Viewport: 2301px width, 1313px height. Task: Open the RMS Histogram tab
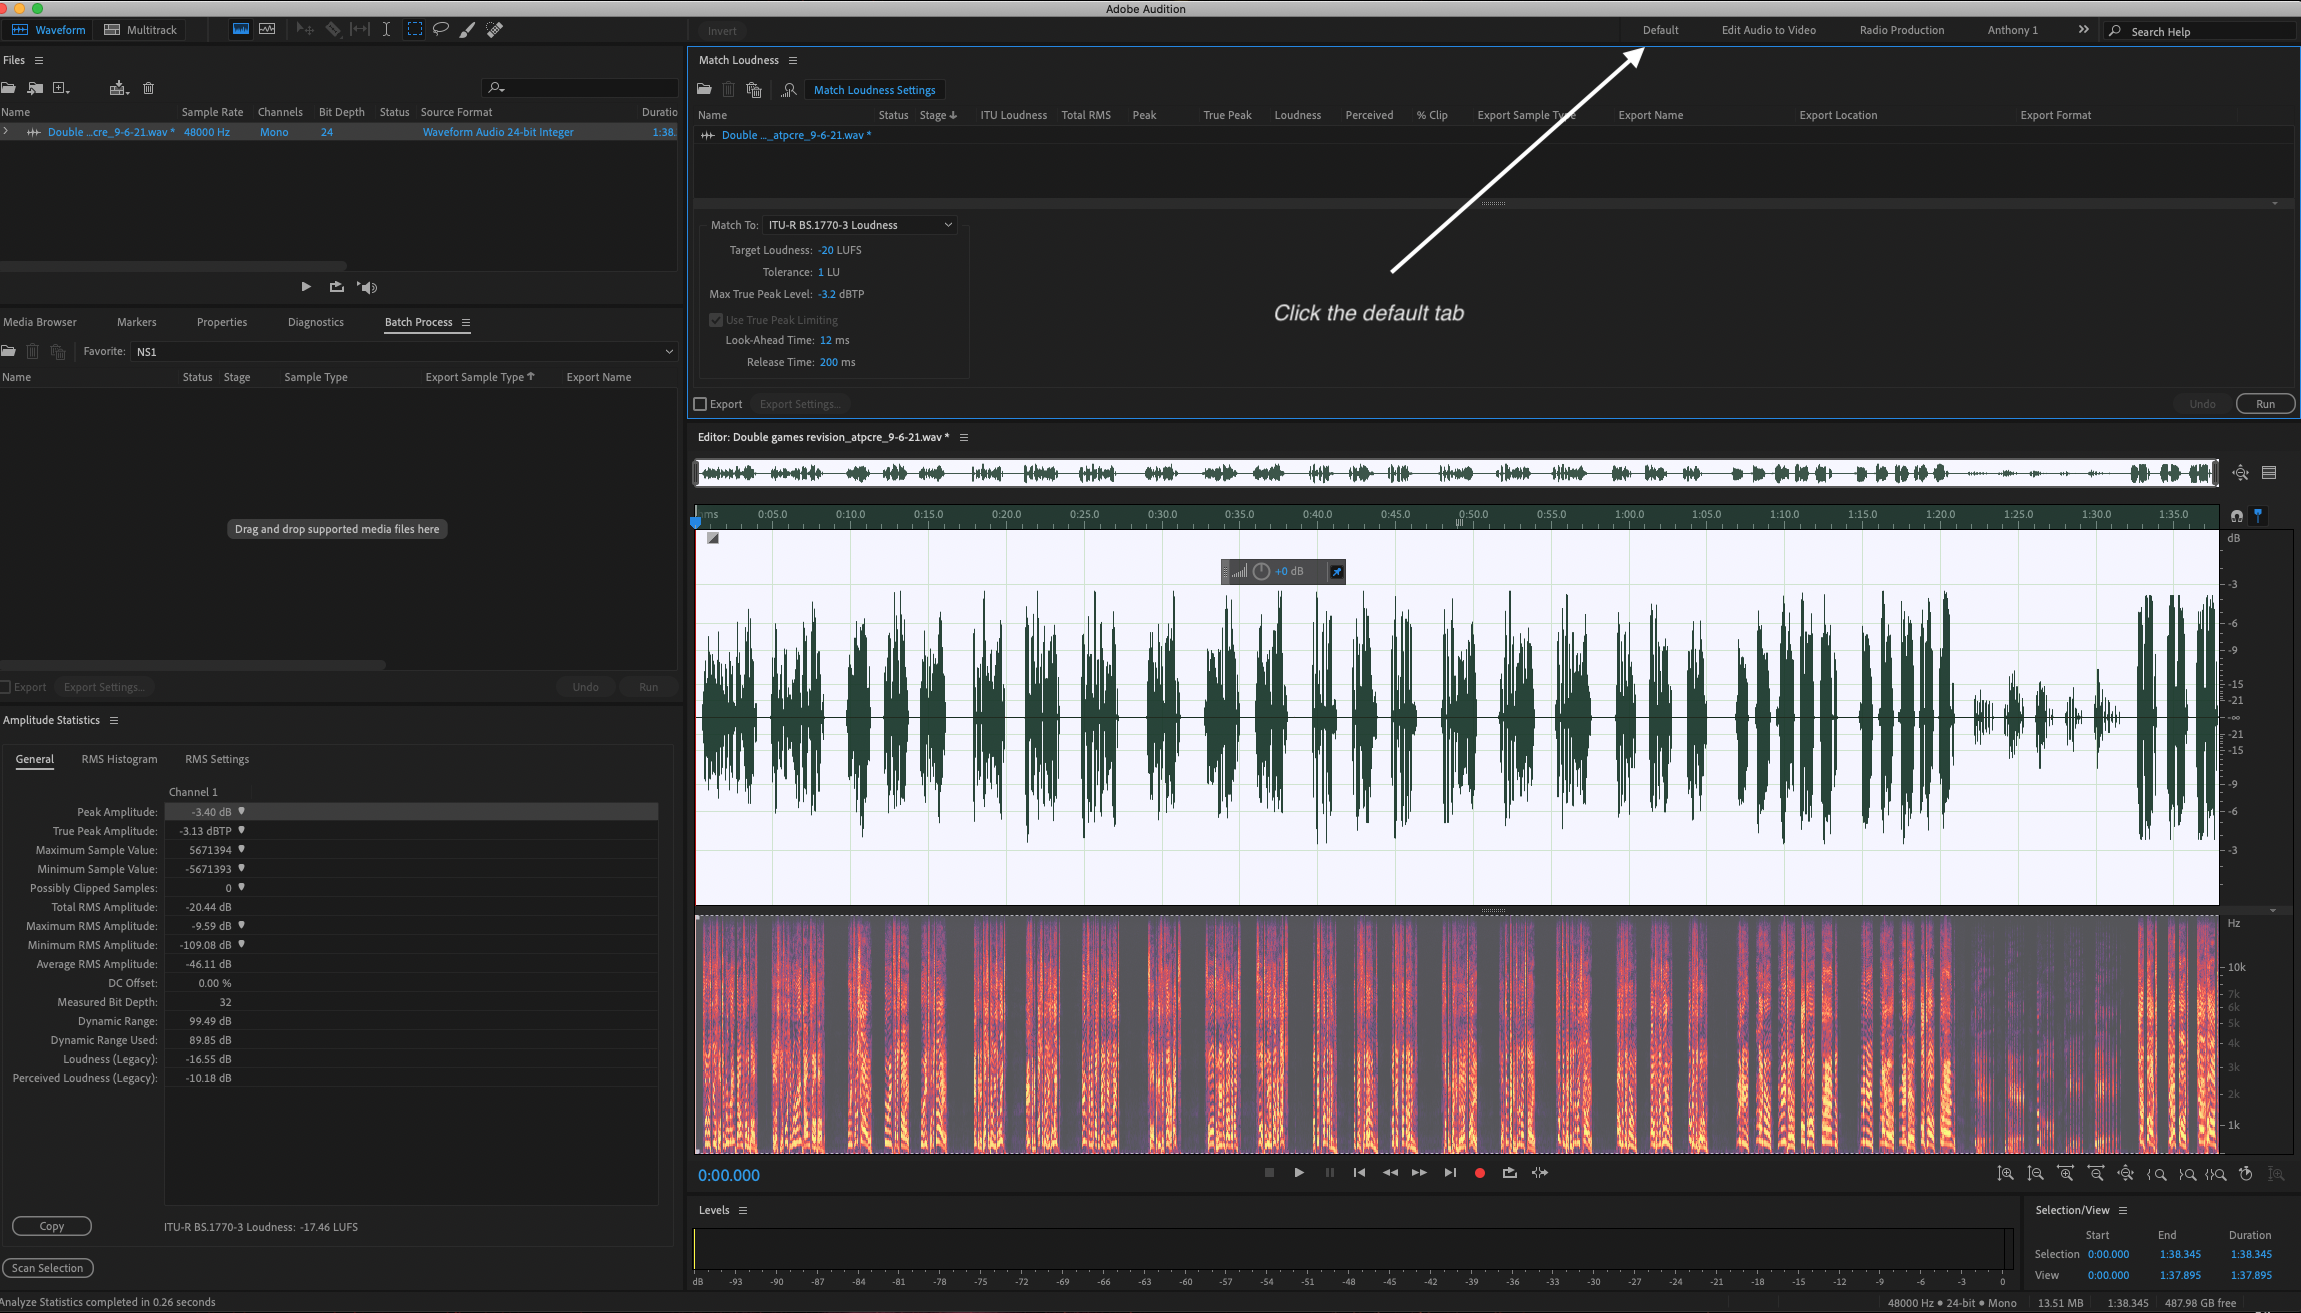(119, 759)
